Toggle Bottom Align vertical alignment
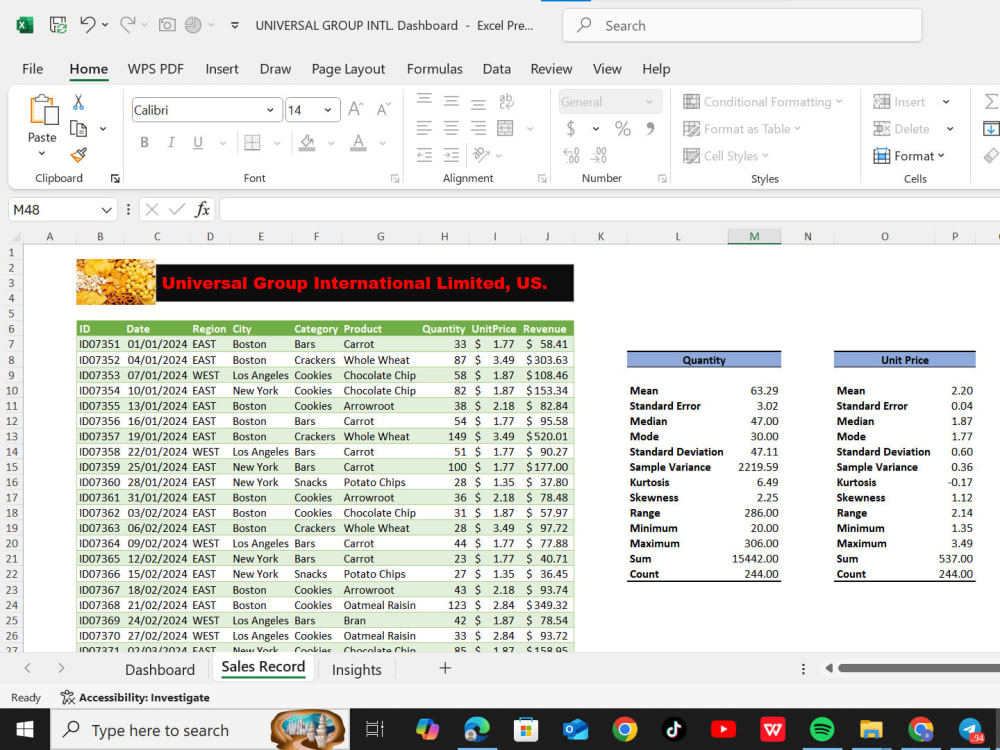This screenshot has width=1000, height=750. point(478,103)
